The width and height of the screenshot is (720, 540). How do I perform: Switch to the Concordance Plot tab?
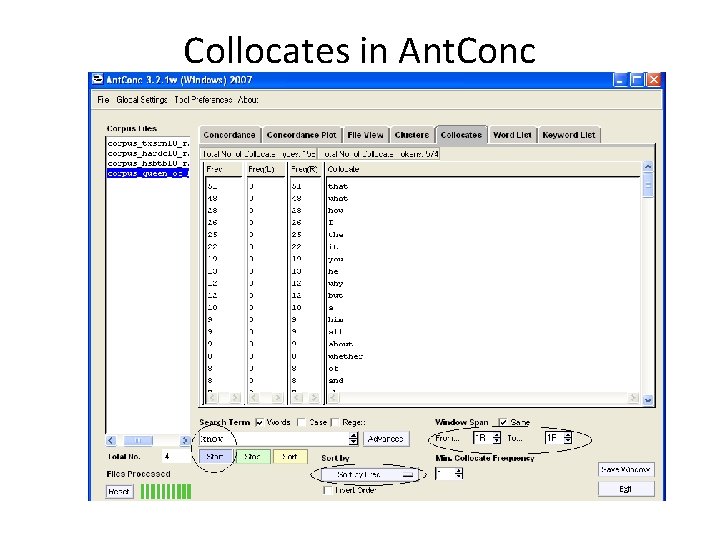301,135
